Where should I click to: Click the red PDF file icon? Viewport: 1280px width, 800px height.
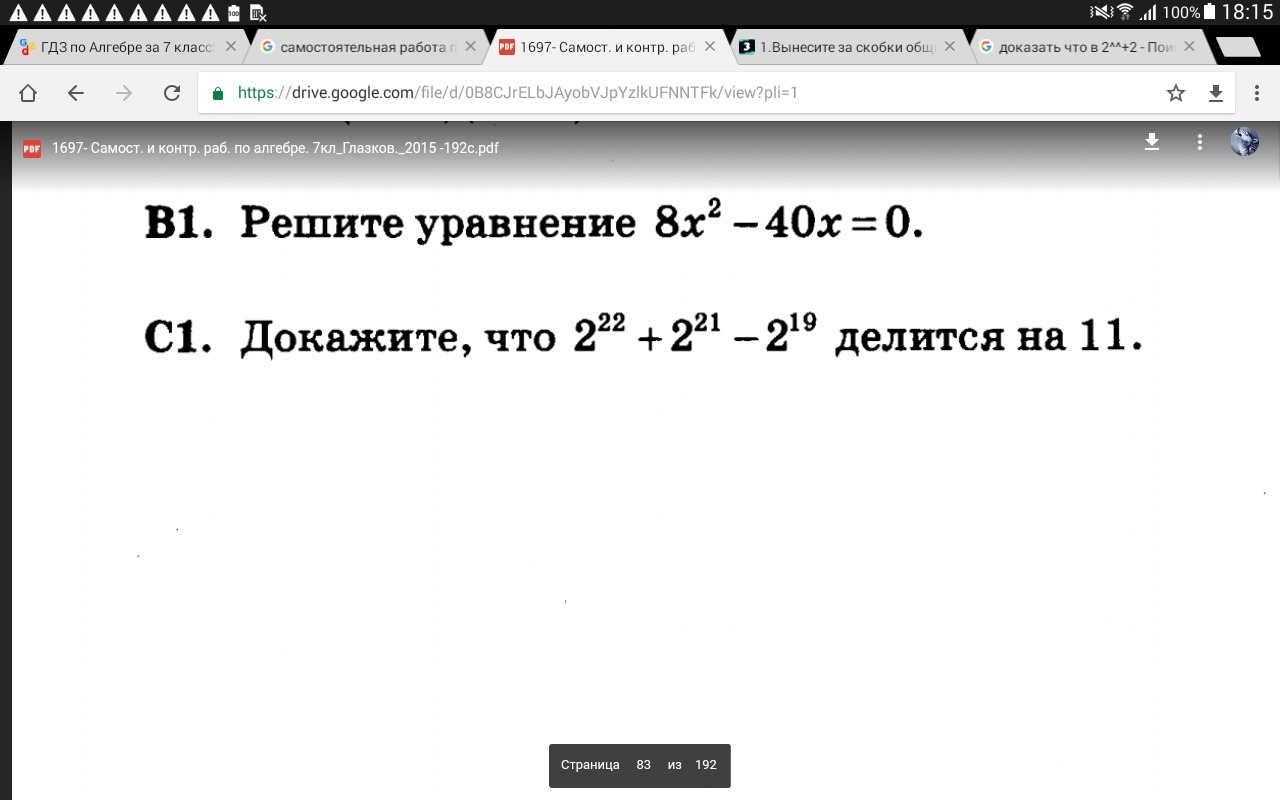(32, 148)
